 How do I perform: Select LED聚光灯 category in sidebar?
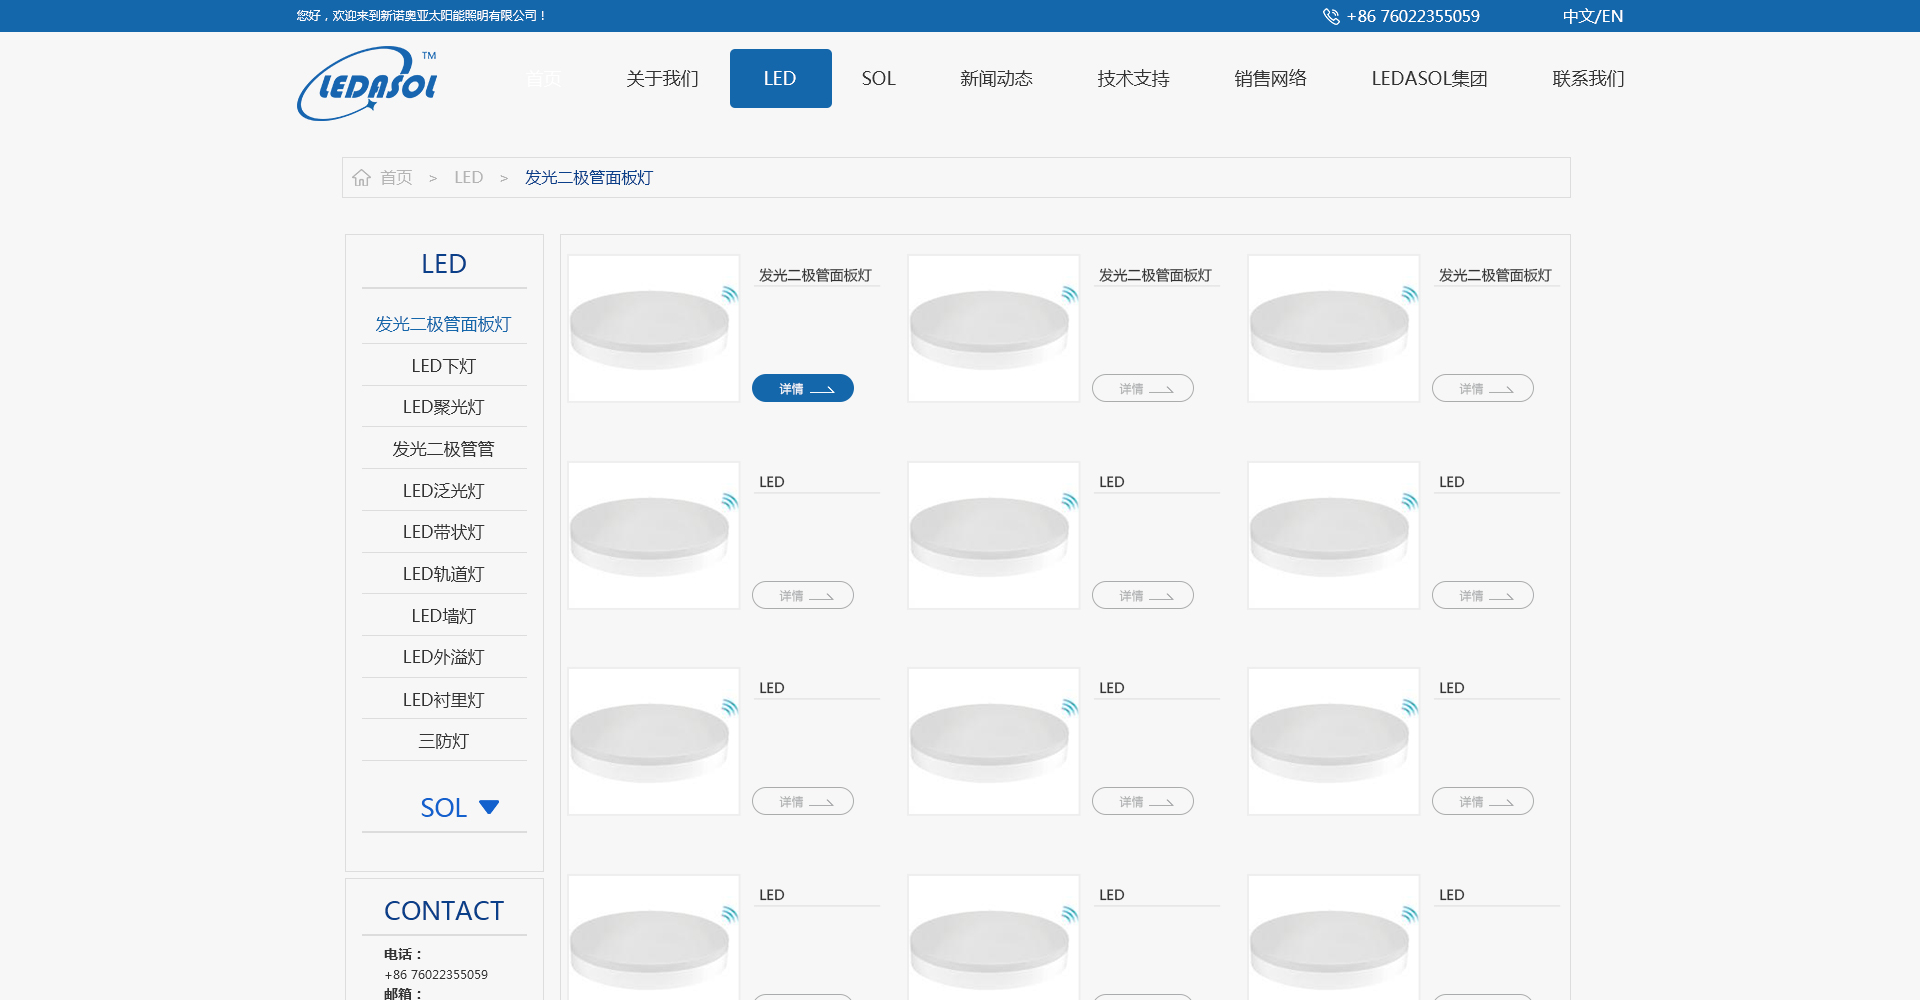[x=443, y=407]
